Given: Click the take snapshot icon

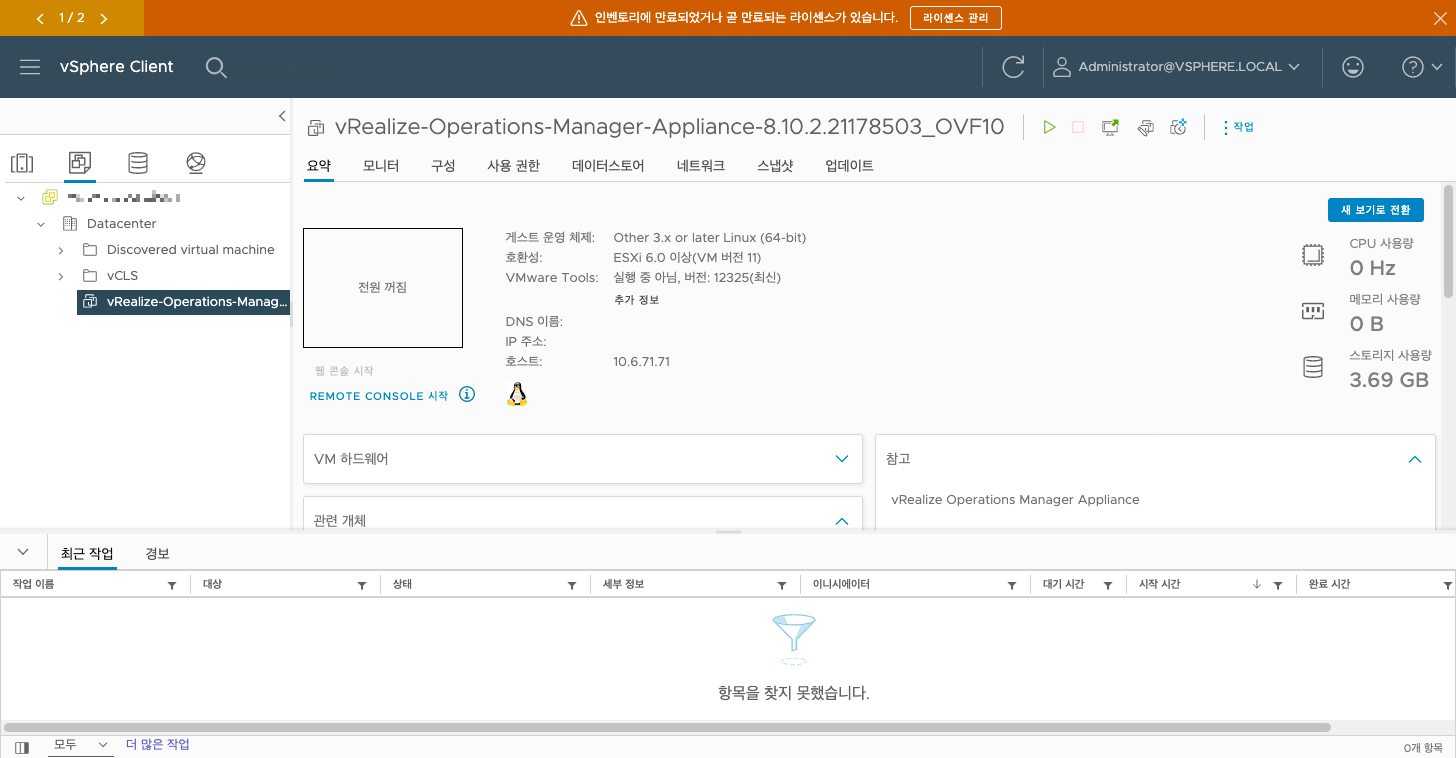Looking at the screenshot, I should click(x=1179, y=127).
